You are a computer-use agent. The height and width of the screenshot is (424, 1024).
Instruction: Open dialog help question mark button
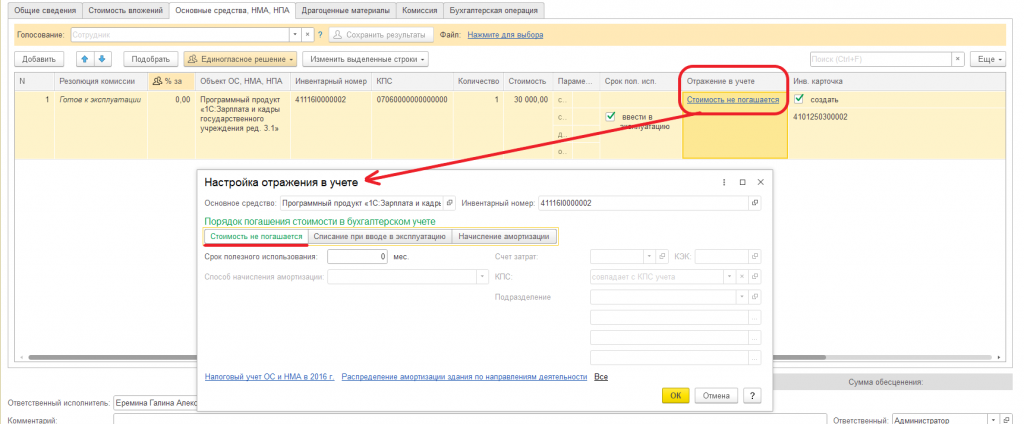coord(753,396)
